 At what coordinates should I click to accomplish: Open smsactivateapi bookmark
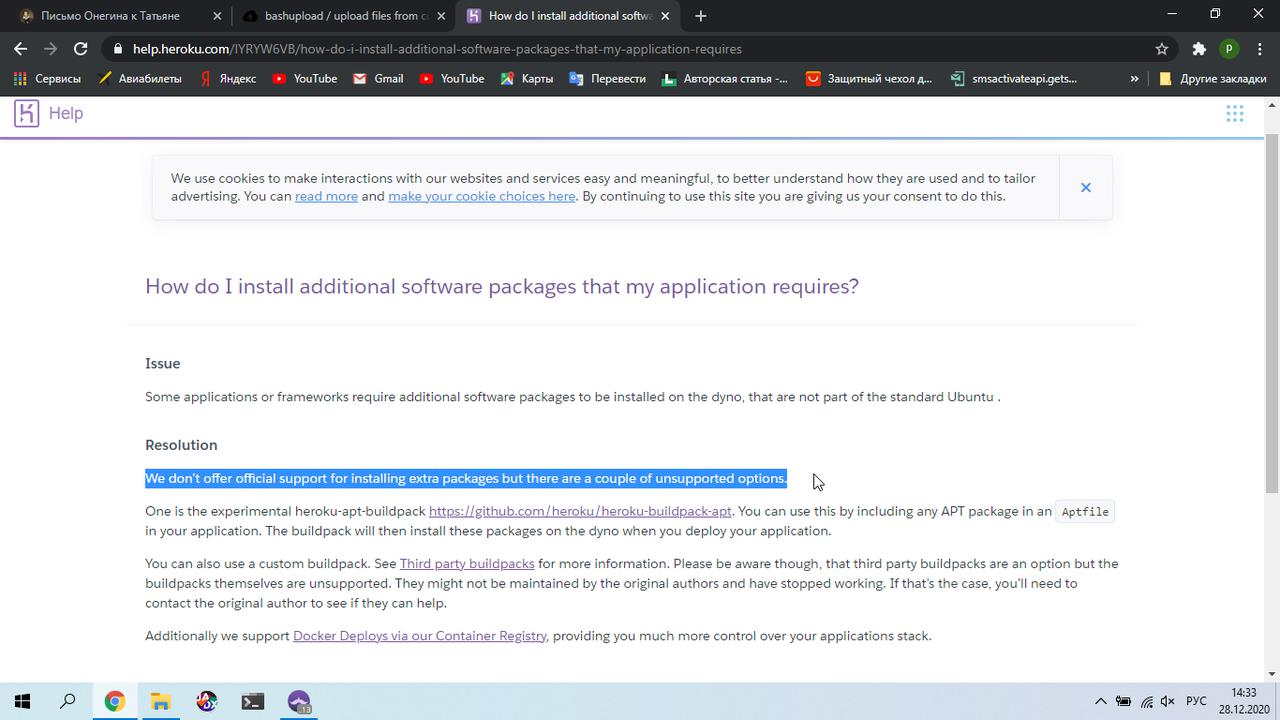(x=1014, y=78)
